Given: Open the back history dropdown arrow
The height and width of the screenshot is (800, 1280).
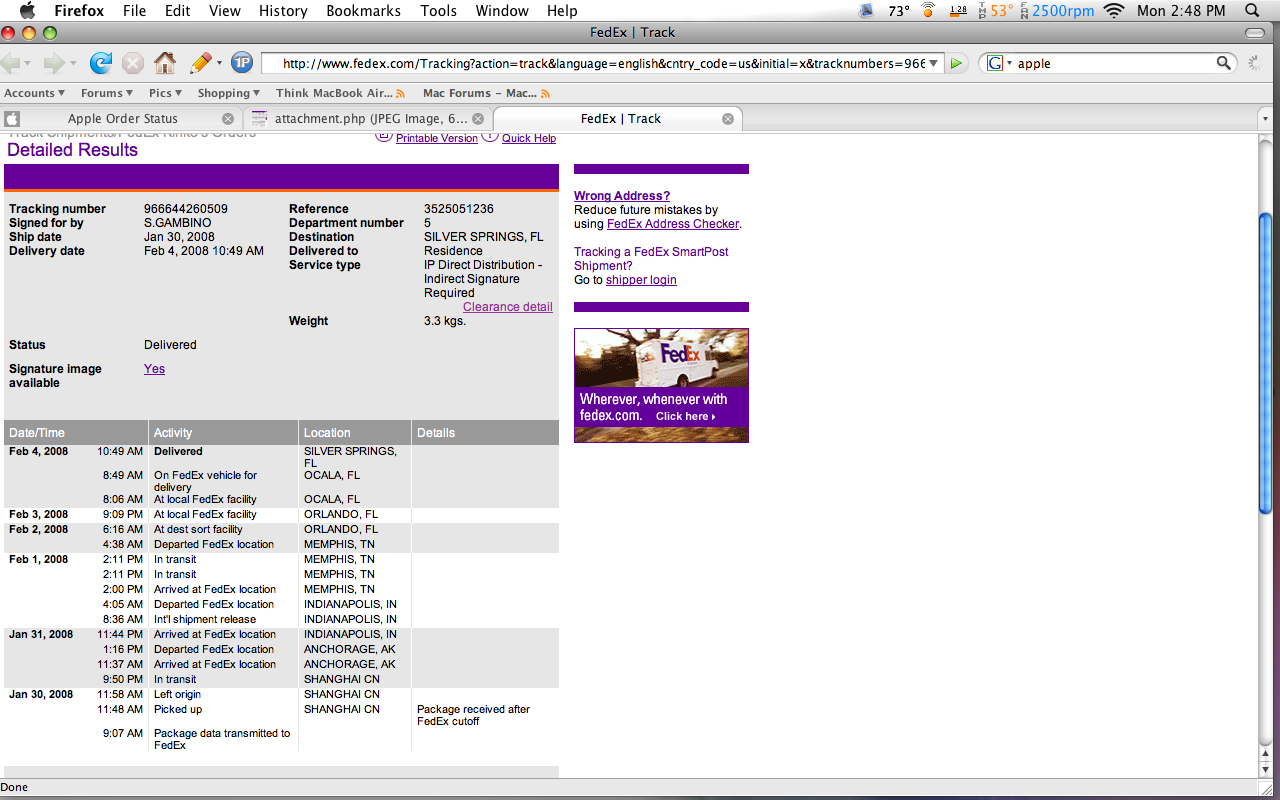Looking at the screenshot, I should 28,63.
